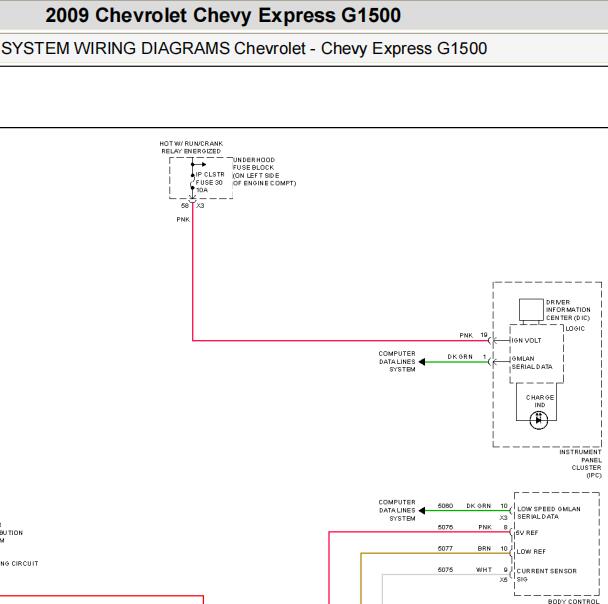Click the charge indicator LED symbol

[539, 420]
